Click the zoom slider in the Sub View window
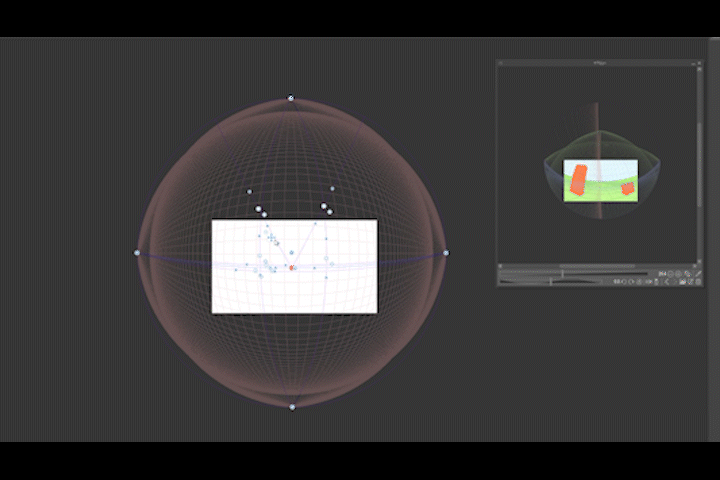 pos(574,274)
